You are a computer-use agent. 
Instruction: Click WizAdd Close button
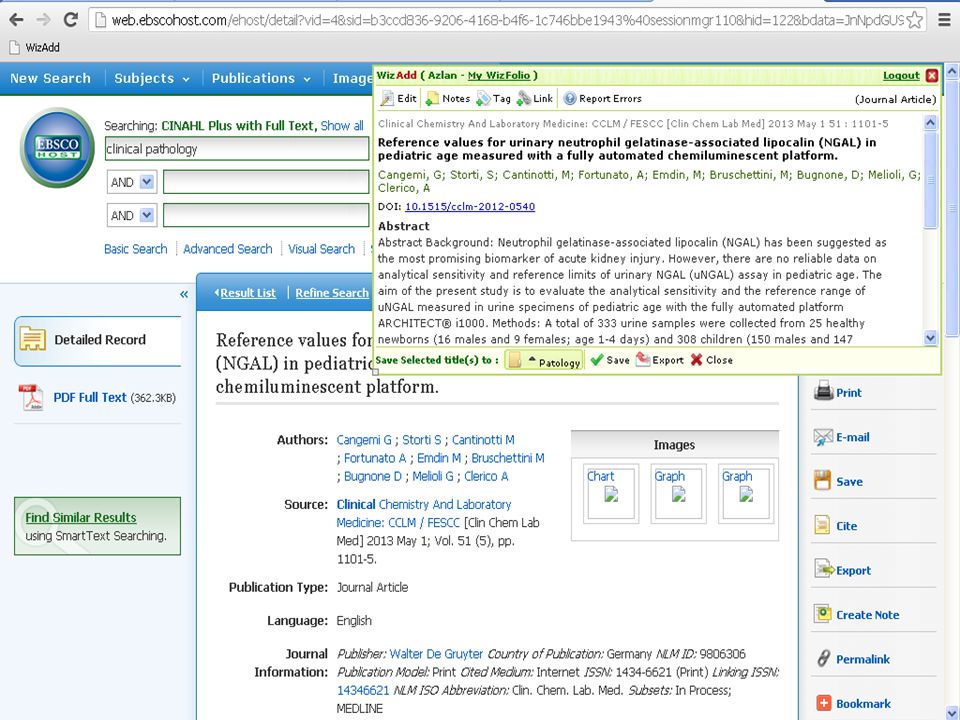coord(711,360)
